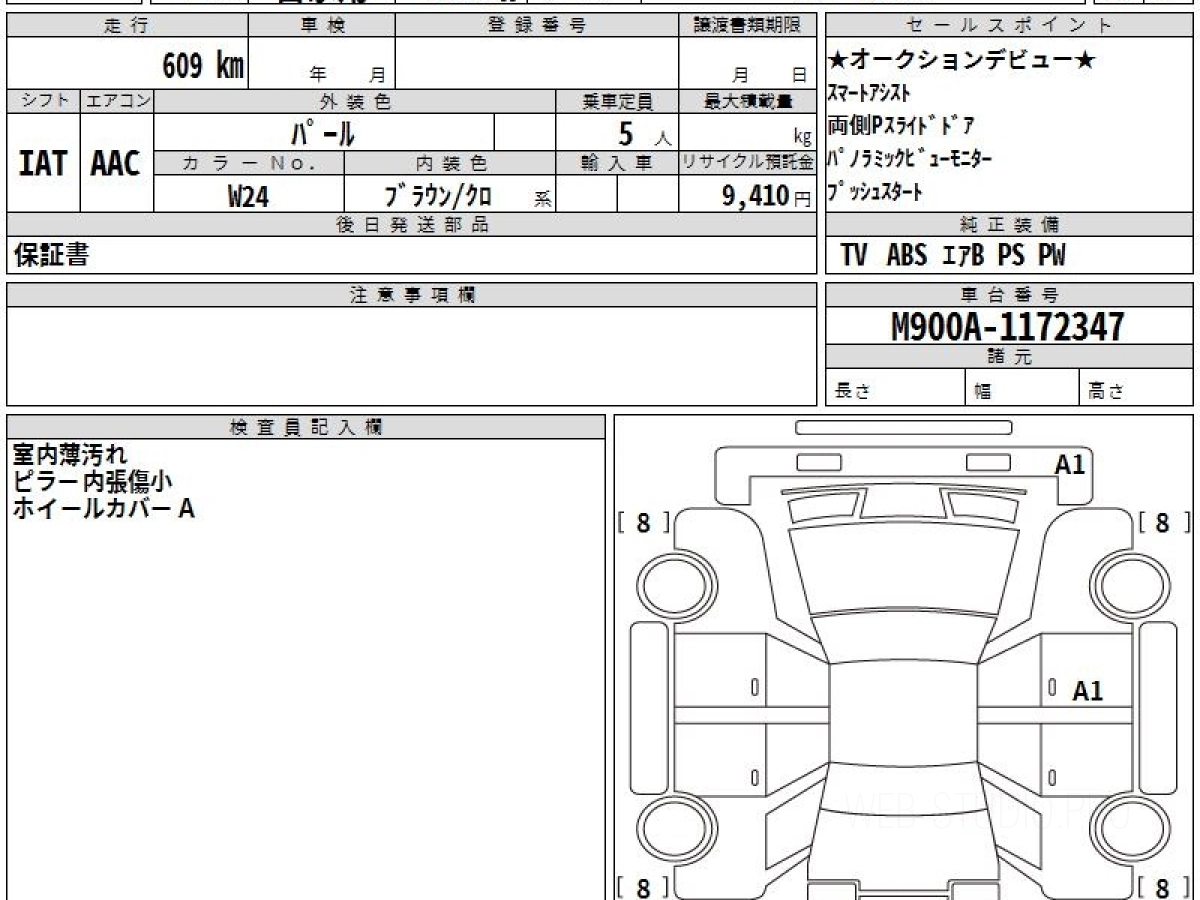
Task: Click the 走行 header cell
Action: point(127,26)
